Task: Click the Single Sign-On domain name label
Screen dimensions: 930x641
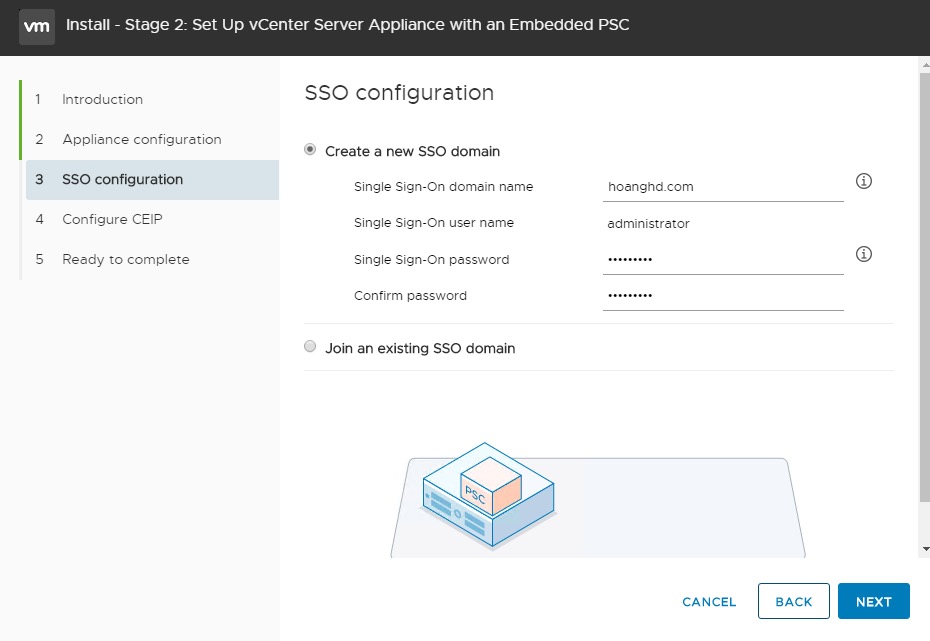Action: [x=443, y=187]
